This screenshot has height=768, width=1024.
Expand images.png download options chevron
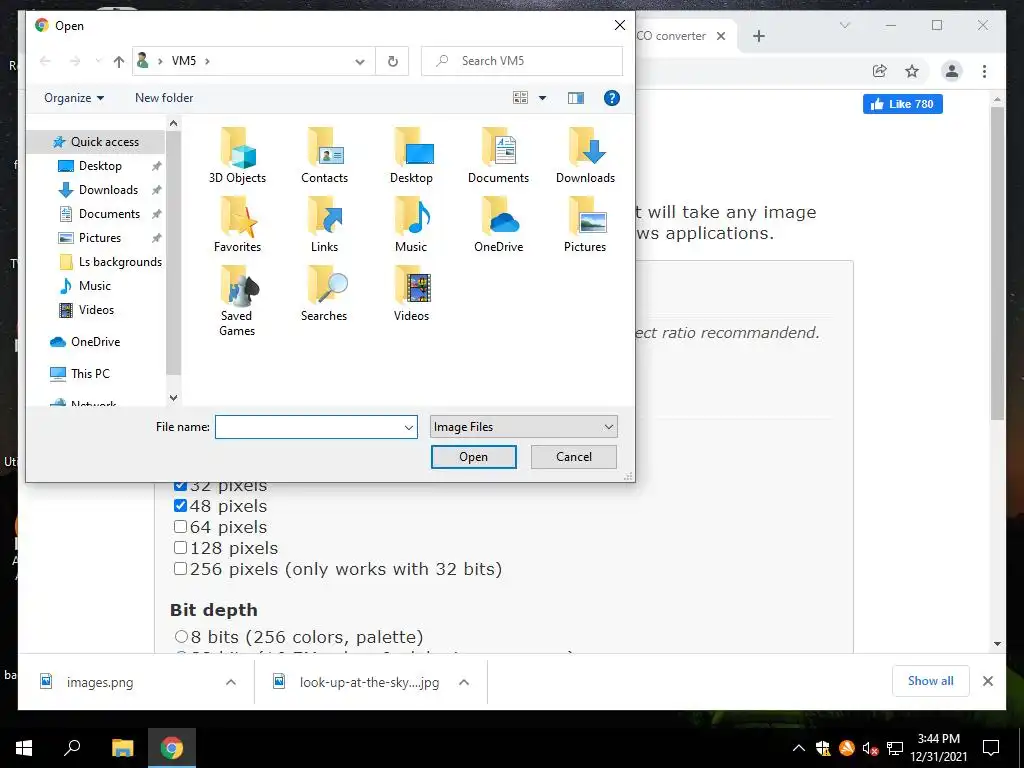pos(231,682)
